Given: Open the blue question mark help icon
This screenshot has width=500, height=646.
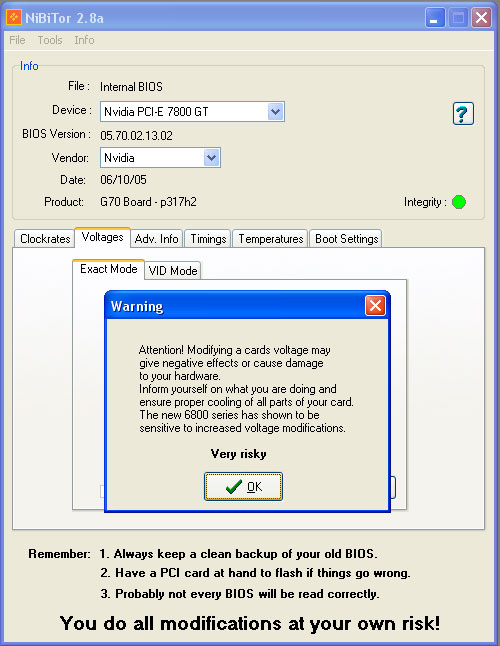Looking at the screenshot, I should click(463, 114).
